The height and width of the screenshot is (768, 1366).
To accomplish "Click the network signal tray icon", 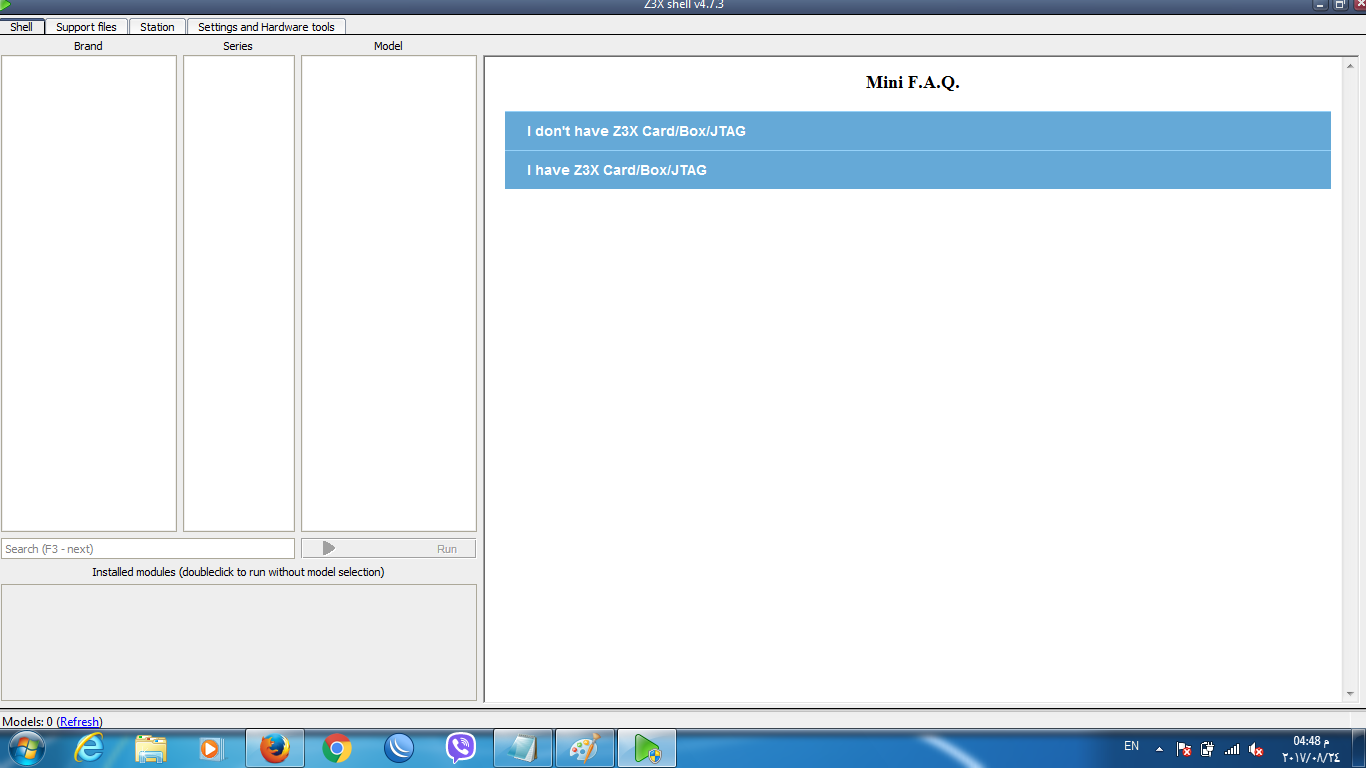I will pos(1232,749).
